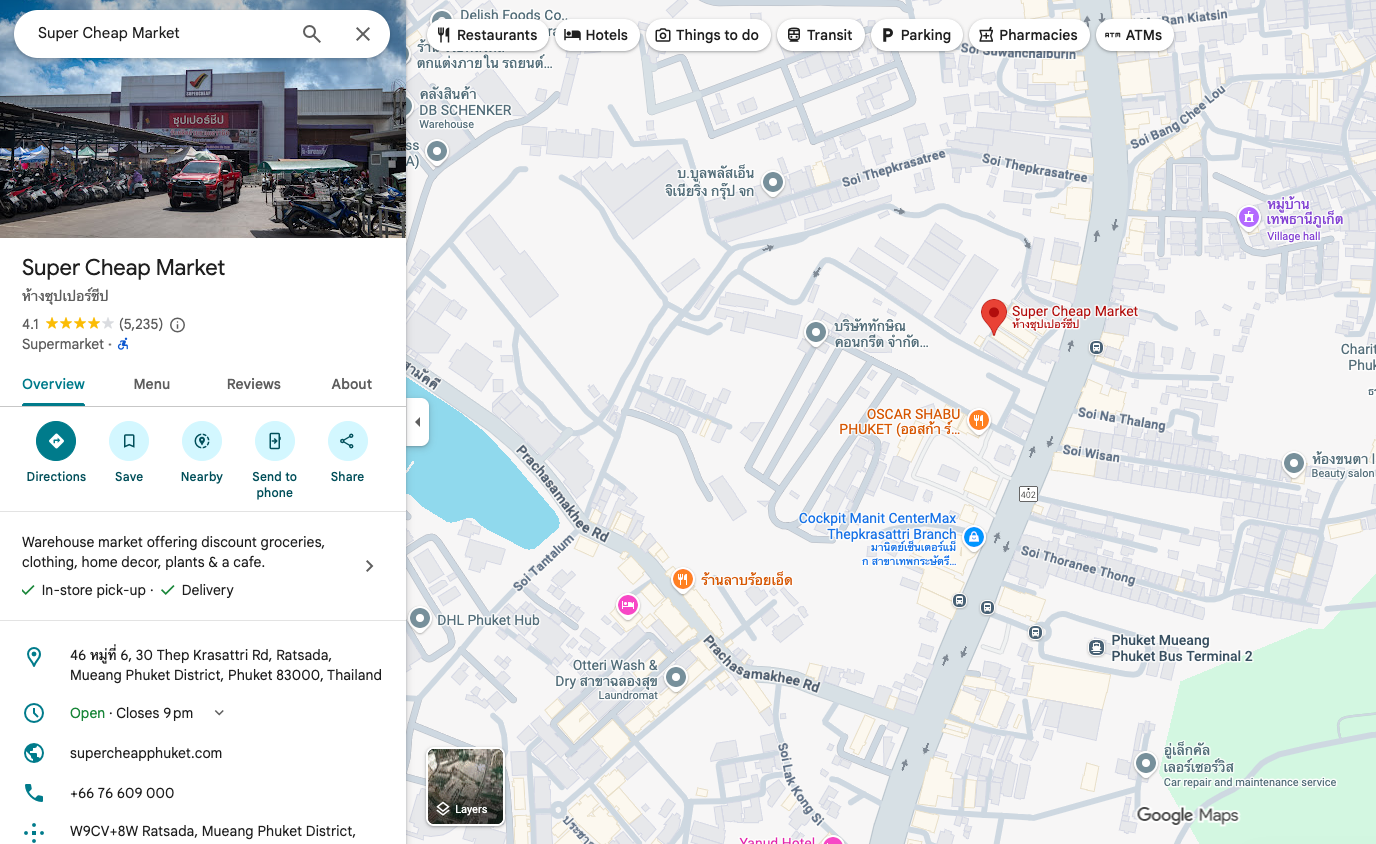Filter map by Restaurants
This screenshot has width=1376, height=844.
tap(487, 35)
